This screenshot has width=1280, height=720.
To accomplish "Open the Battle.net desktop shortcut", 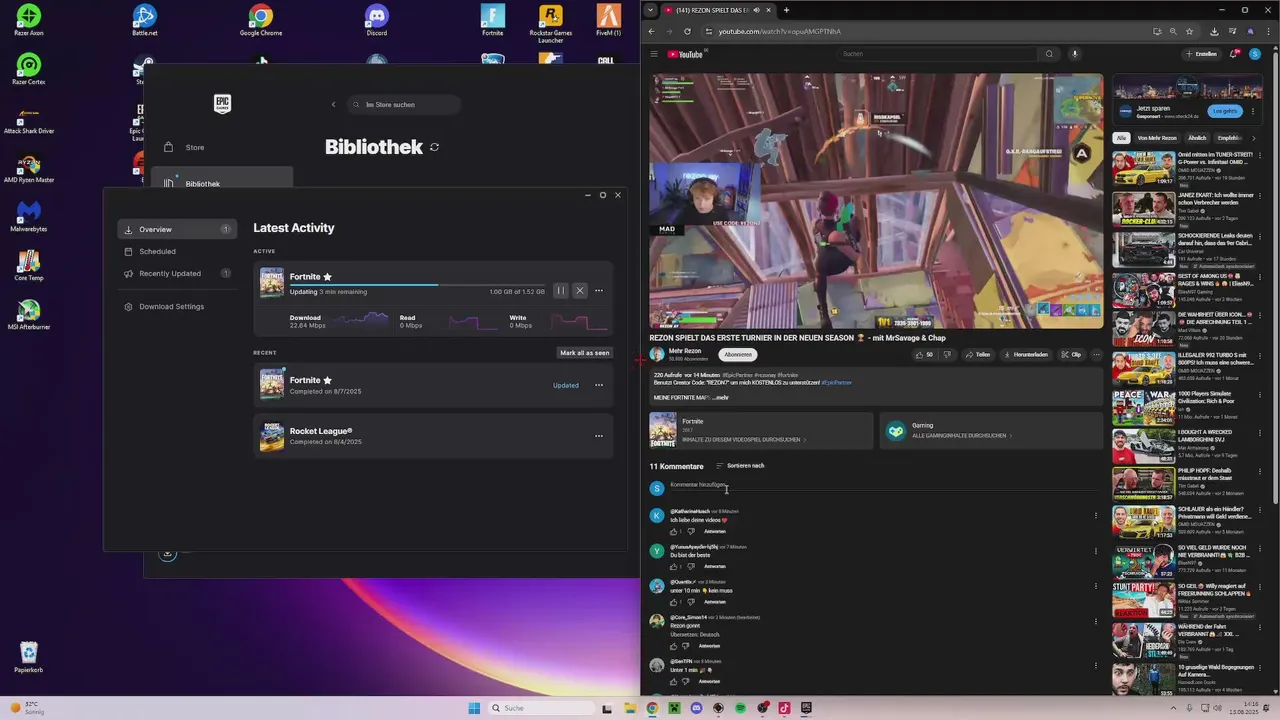I will point(145,20).
